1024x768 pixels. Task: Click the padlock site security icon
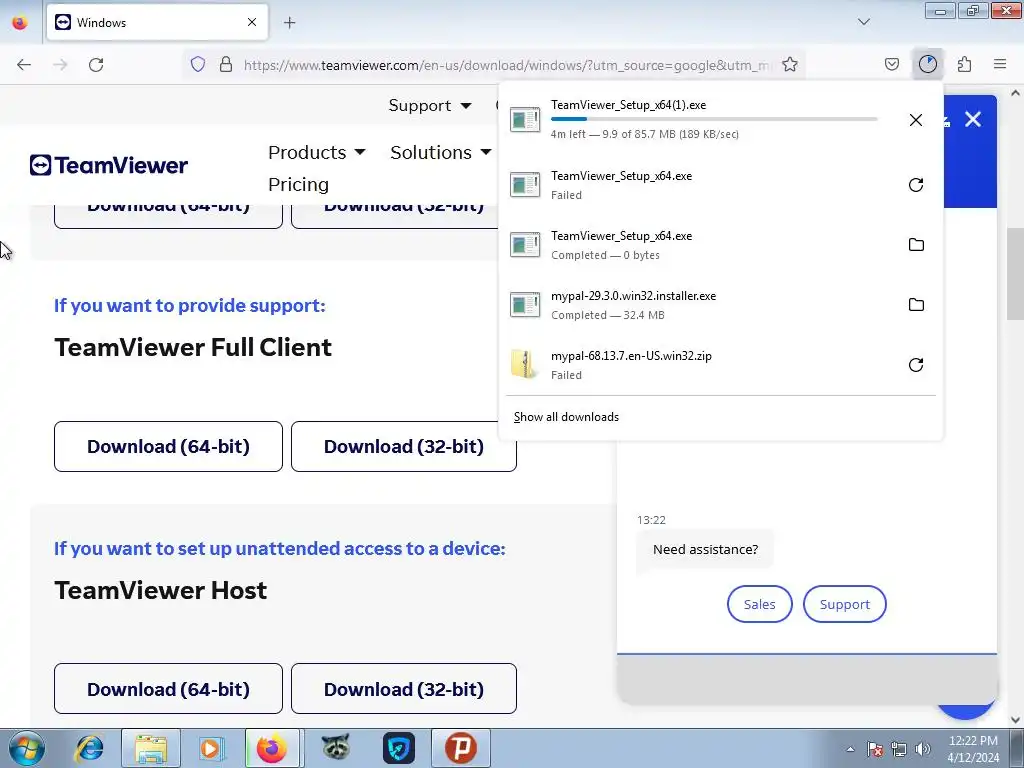tap(226, 64)
